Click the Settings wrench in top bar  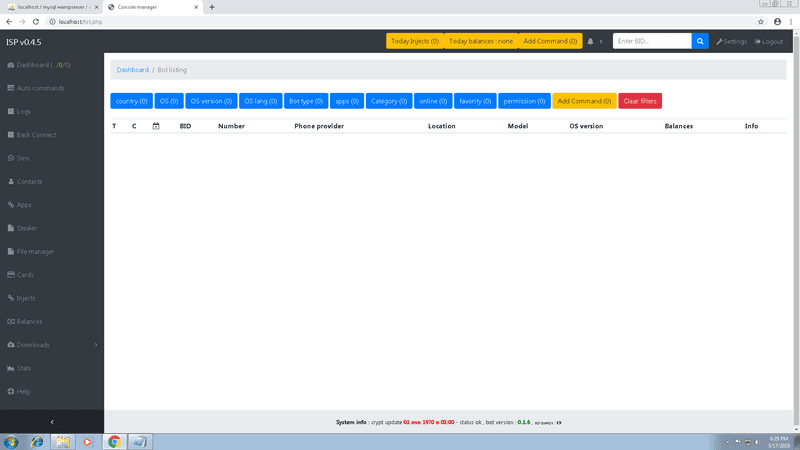(731, 41)
